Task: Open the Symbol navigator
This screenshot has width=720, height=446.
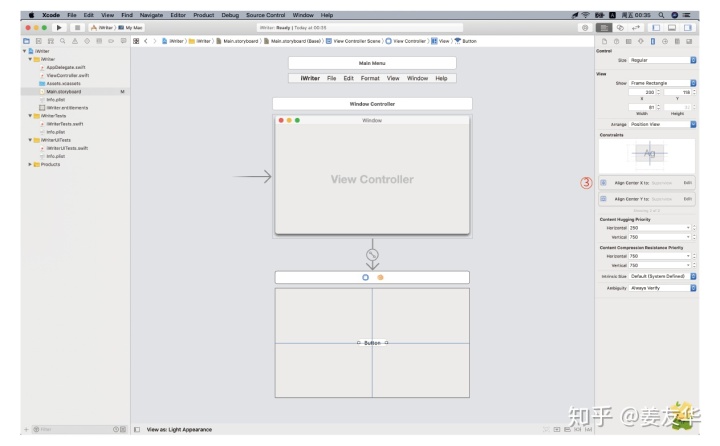Action: pos(51,41)
